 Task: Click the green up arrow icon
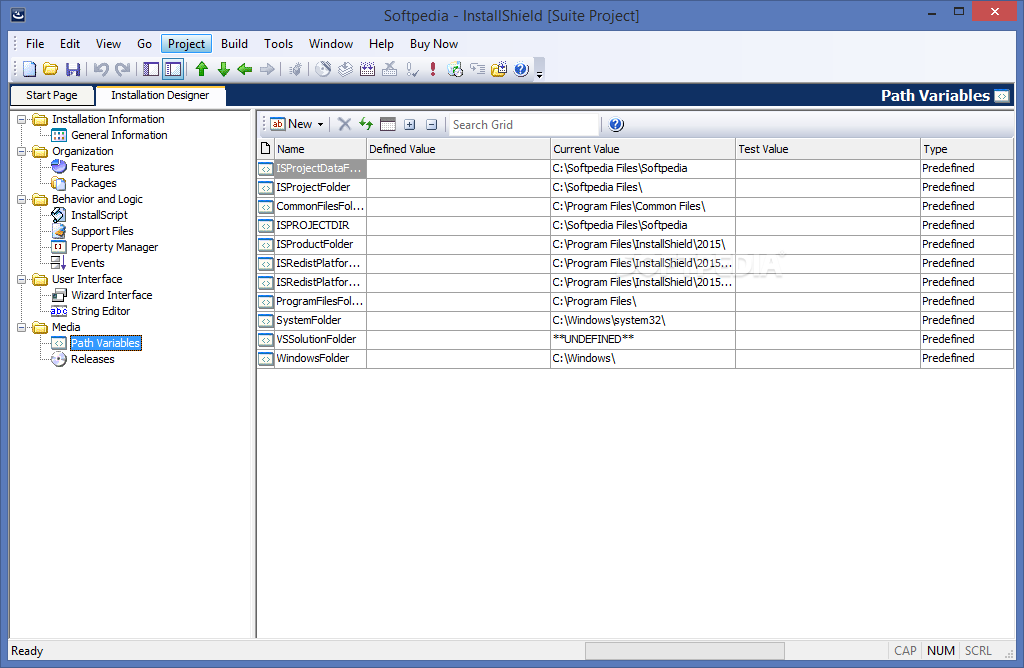202,69
